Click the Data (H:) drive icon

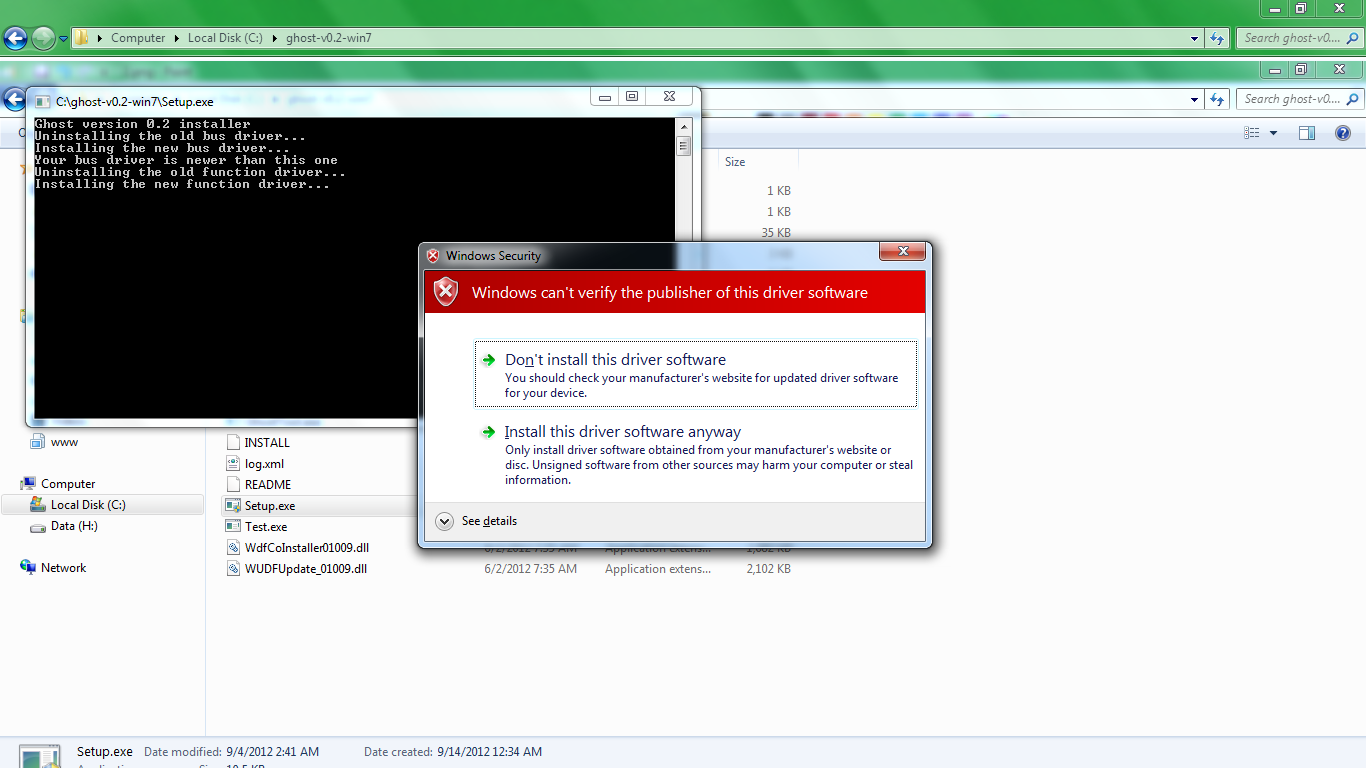[x=38, y=526]
